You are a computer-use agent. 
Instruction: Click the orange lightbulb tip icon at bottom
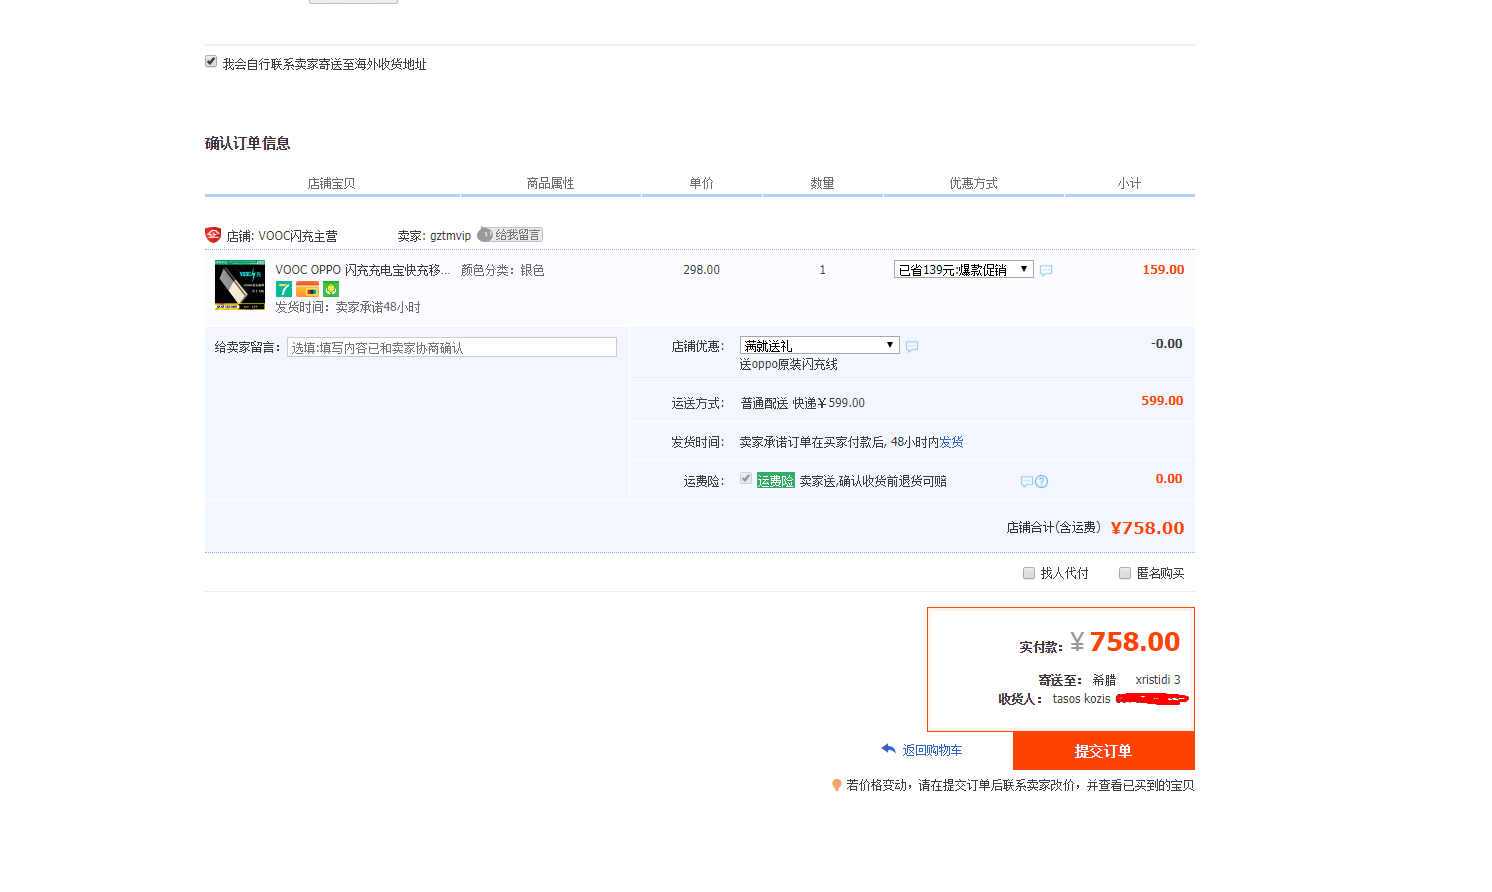click(x=837, y=785)
